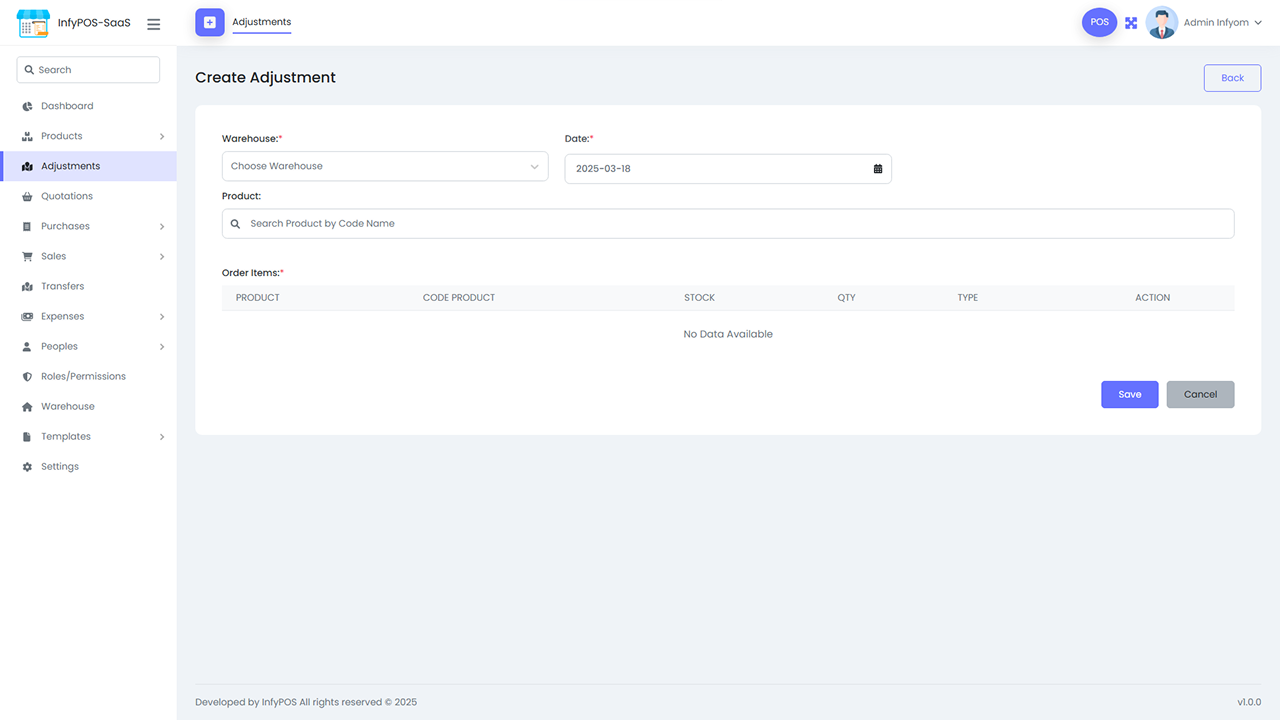The width and height of the screenshot is (1280, 720).
Task: Toggle the sidebar with the hamburger icon
Action: (153, 23)
